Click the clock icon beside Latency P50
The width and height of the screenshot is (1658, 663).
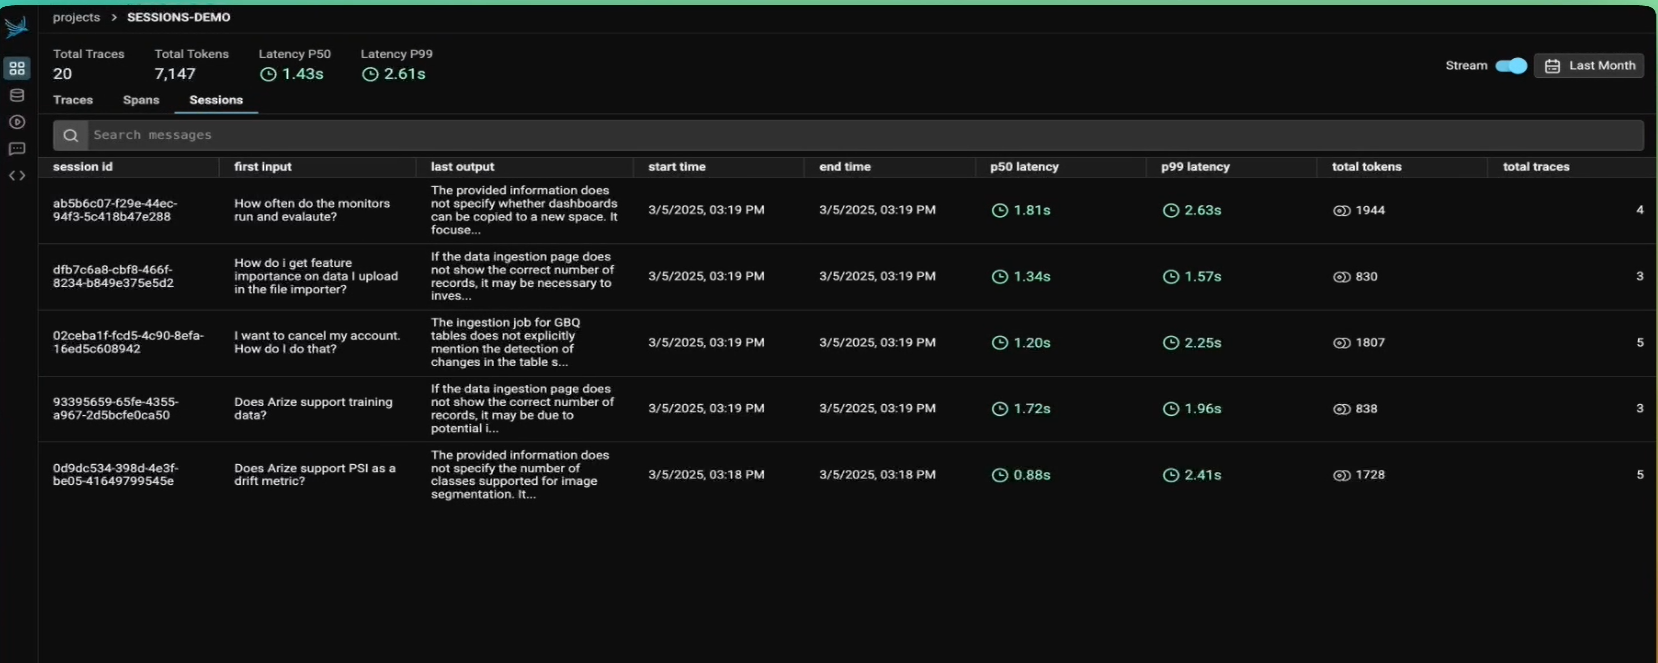click(x=268, y=74)
